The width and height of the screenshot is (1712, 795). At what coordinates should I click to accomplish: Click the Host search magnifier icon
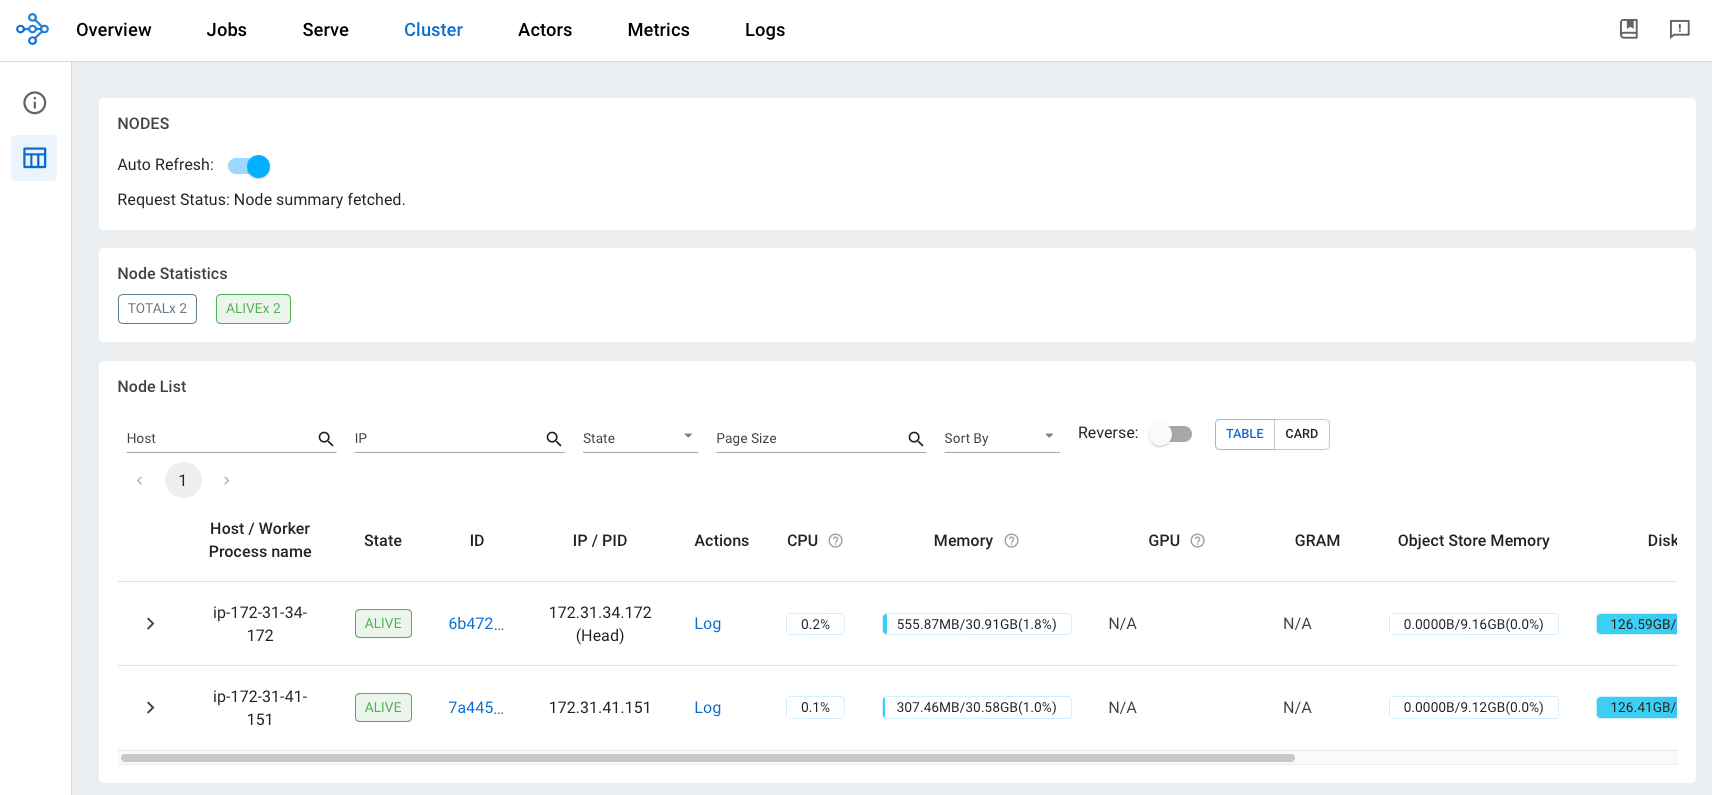point(325,439)
